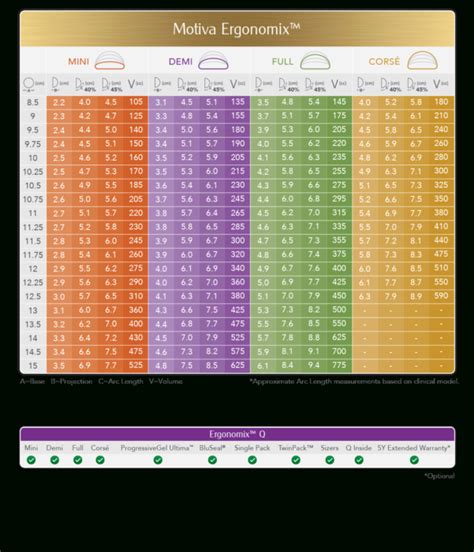Click the CORSÉ 45% arc length header icon
Image resolution: width=474 pixels, height=552 pixels.
417,85
